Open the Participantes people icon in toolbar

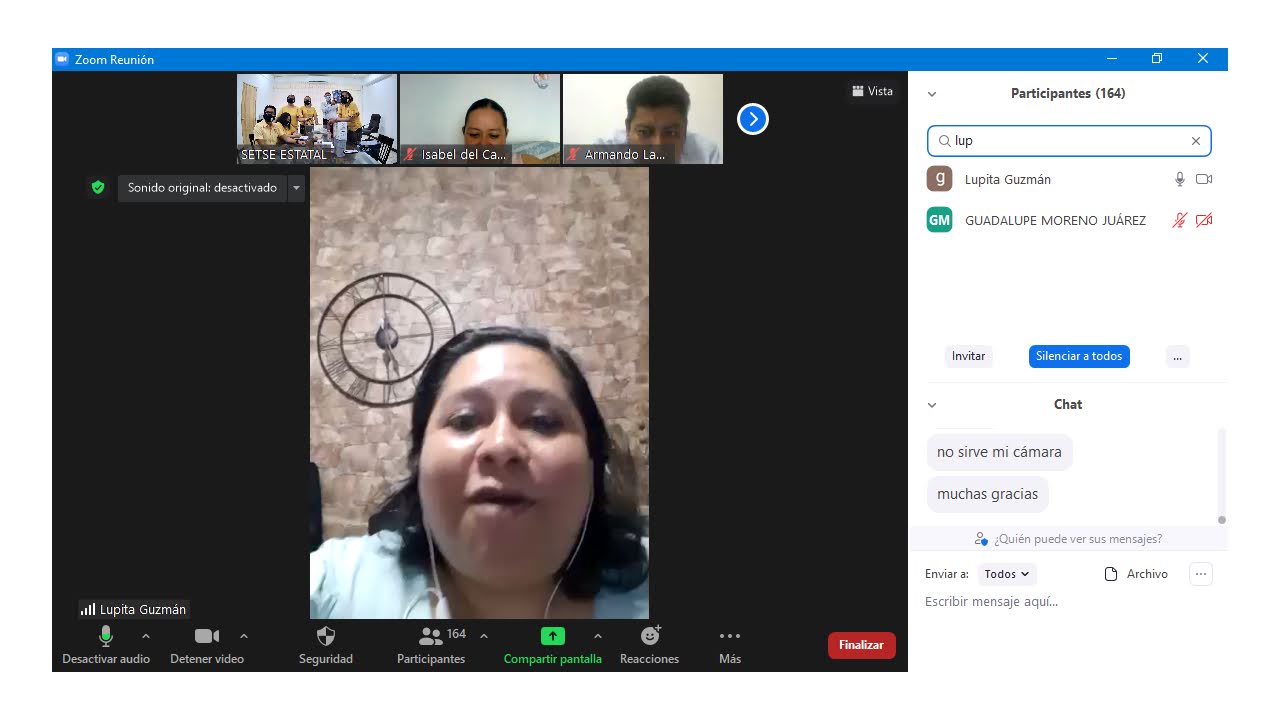pyautogui.click(x=431, y=636)
